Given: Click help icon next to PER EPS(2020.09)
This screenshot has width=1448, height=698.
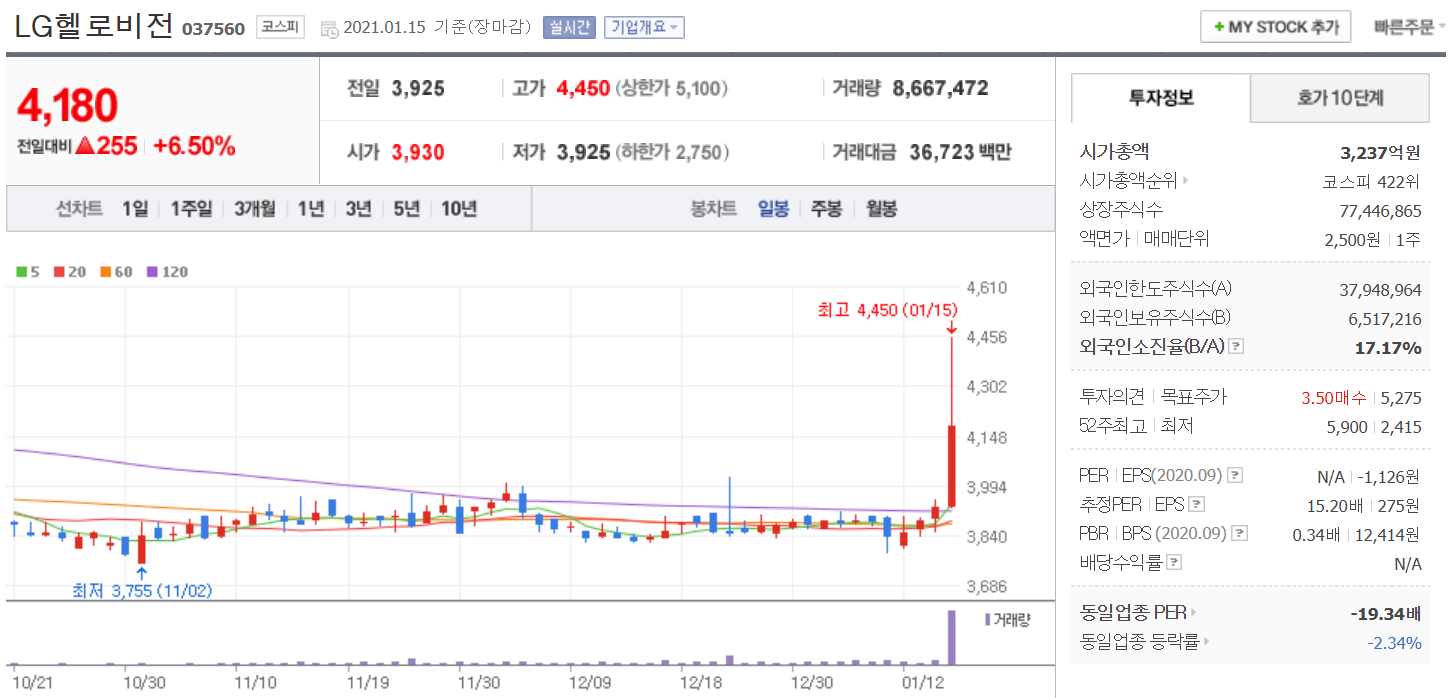Looking at the screenshot, I should coord(1236,475).
